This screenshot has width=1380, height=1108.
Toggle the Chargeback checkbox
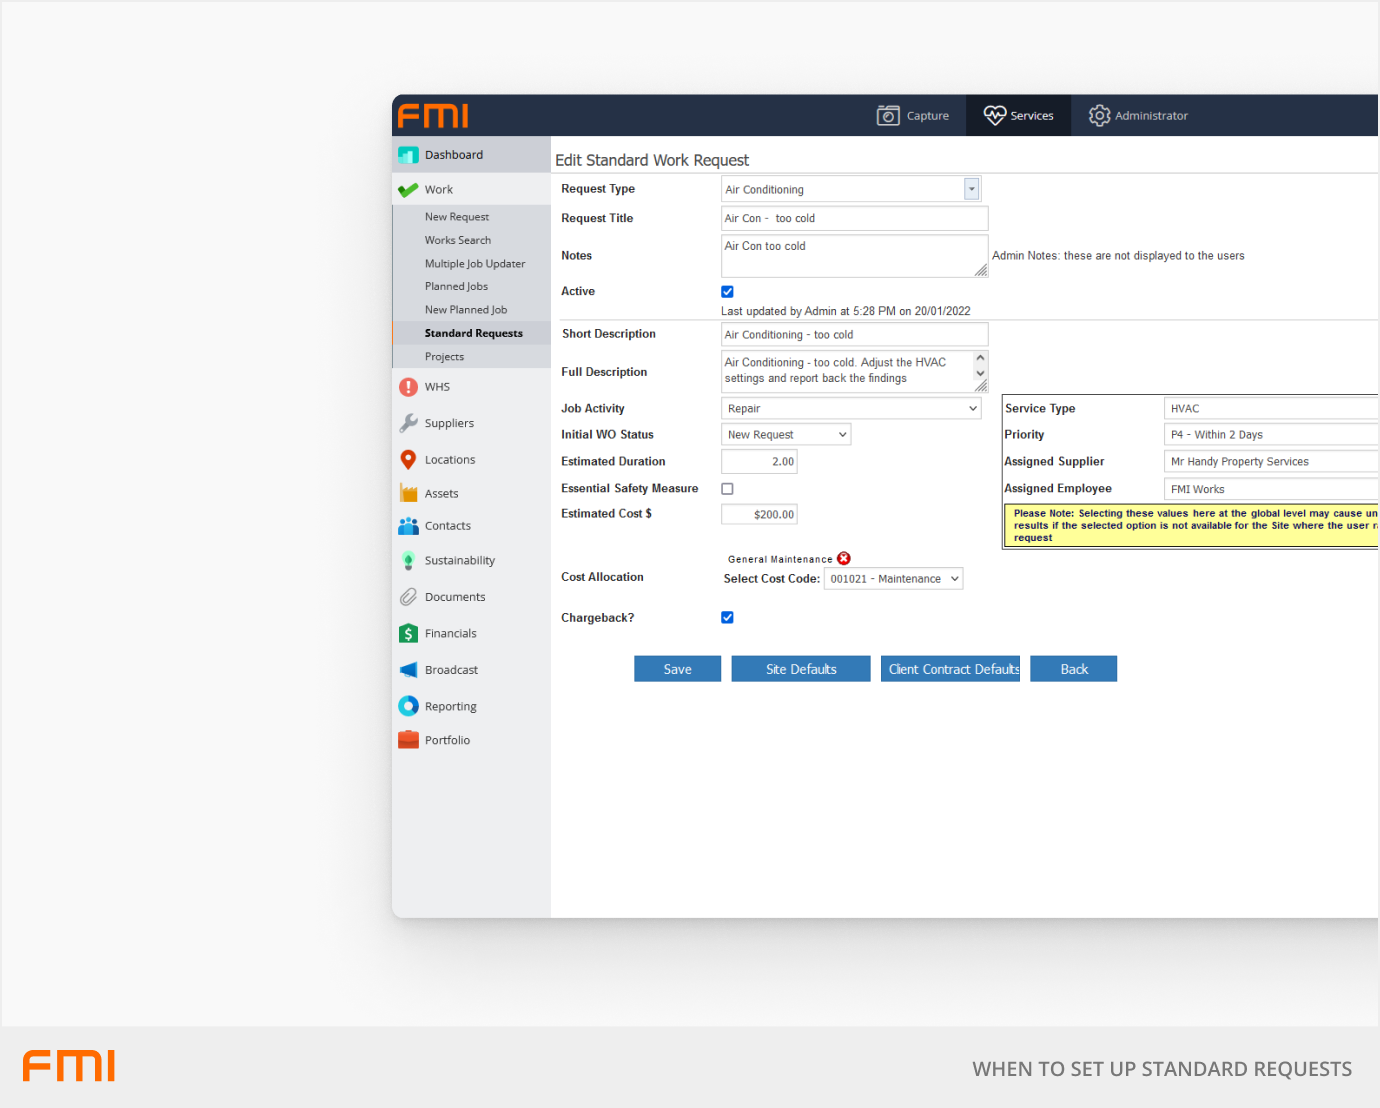point(727,618)
